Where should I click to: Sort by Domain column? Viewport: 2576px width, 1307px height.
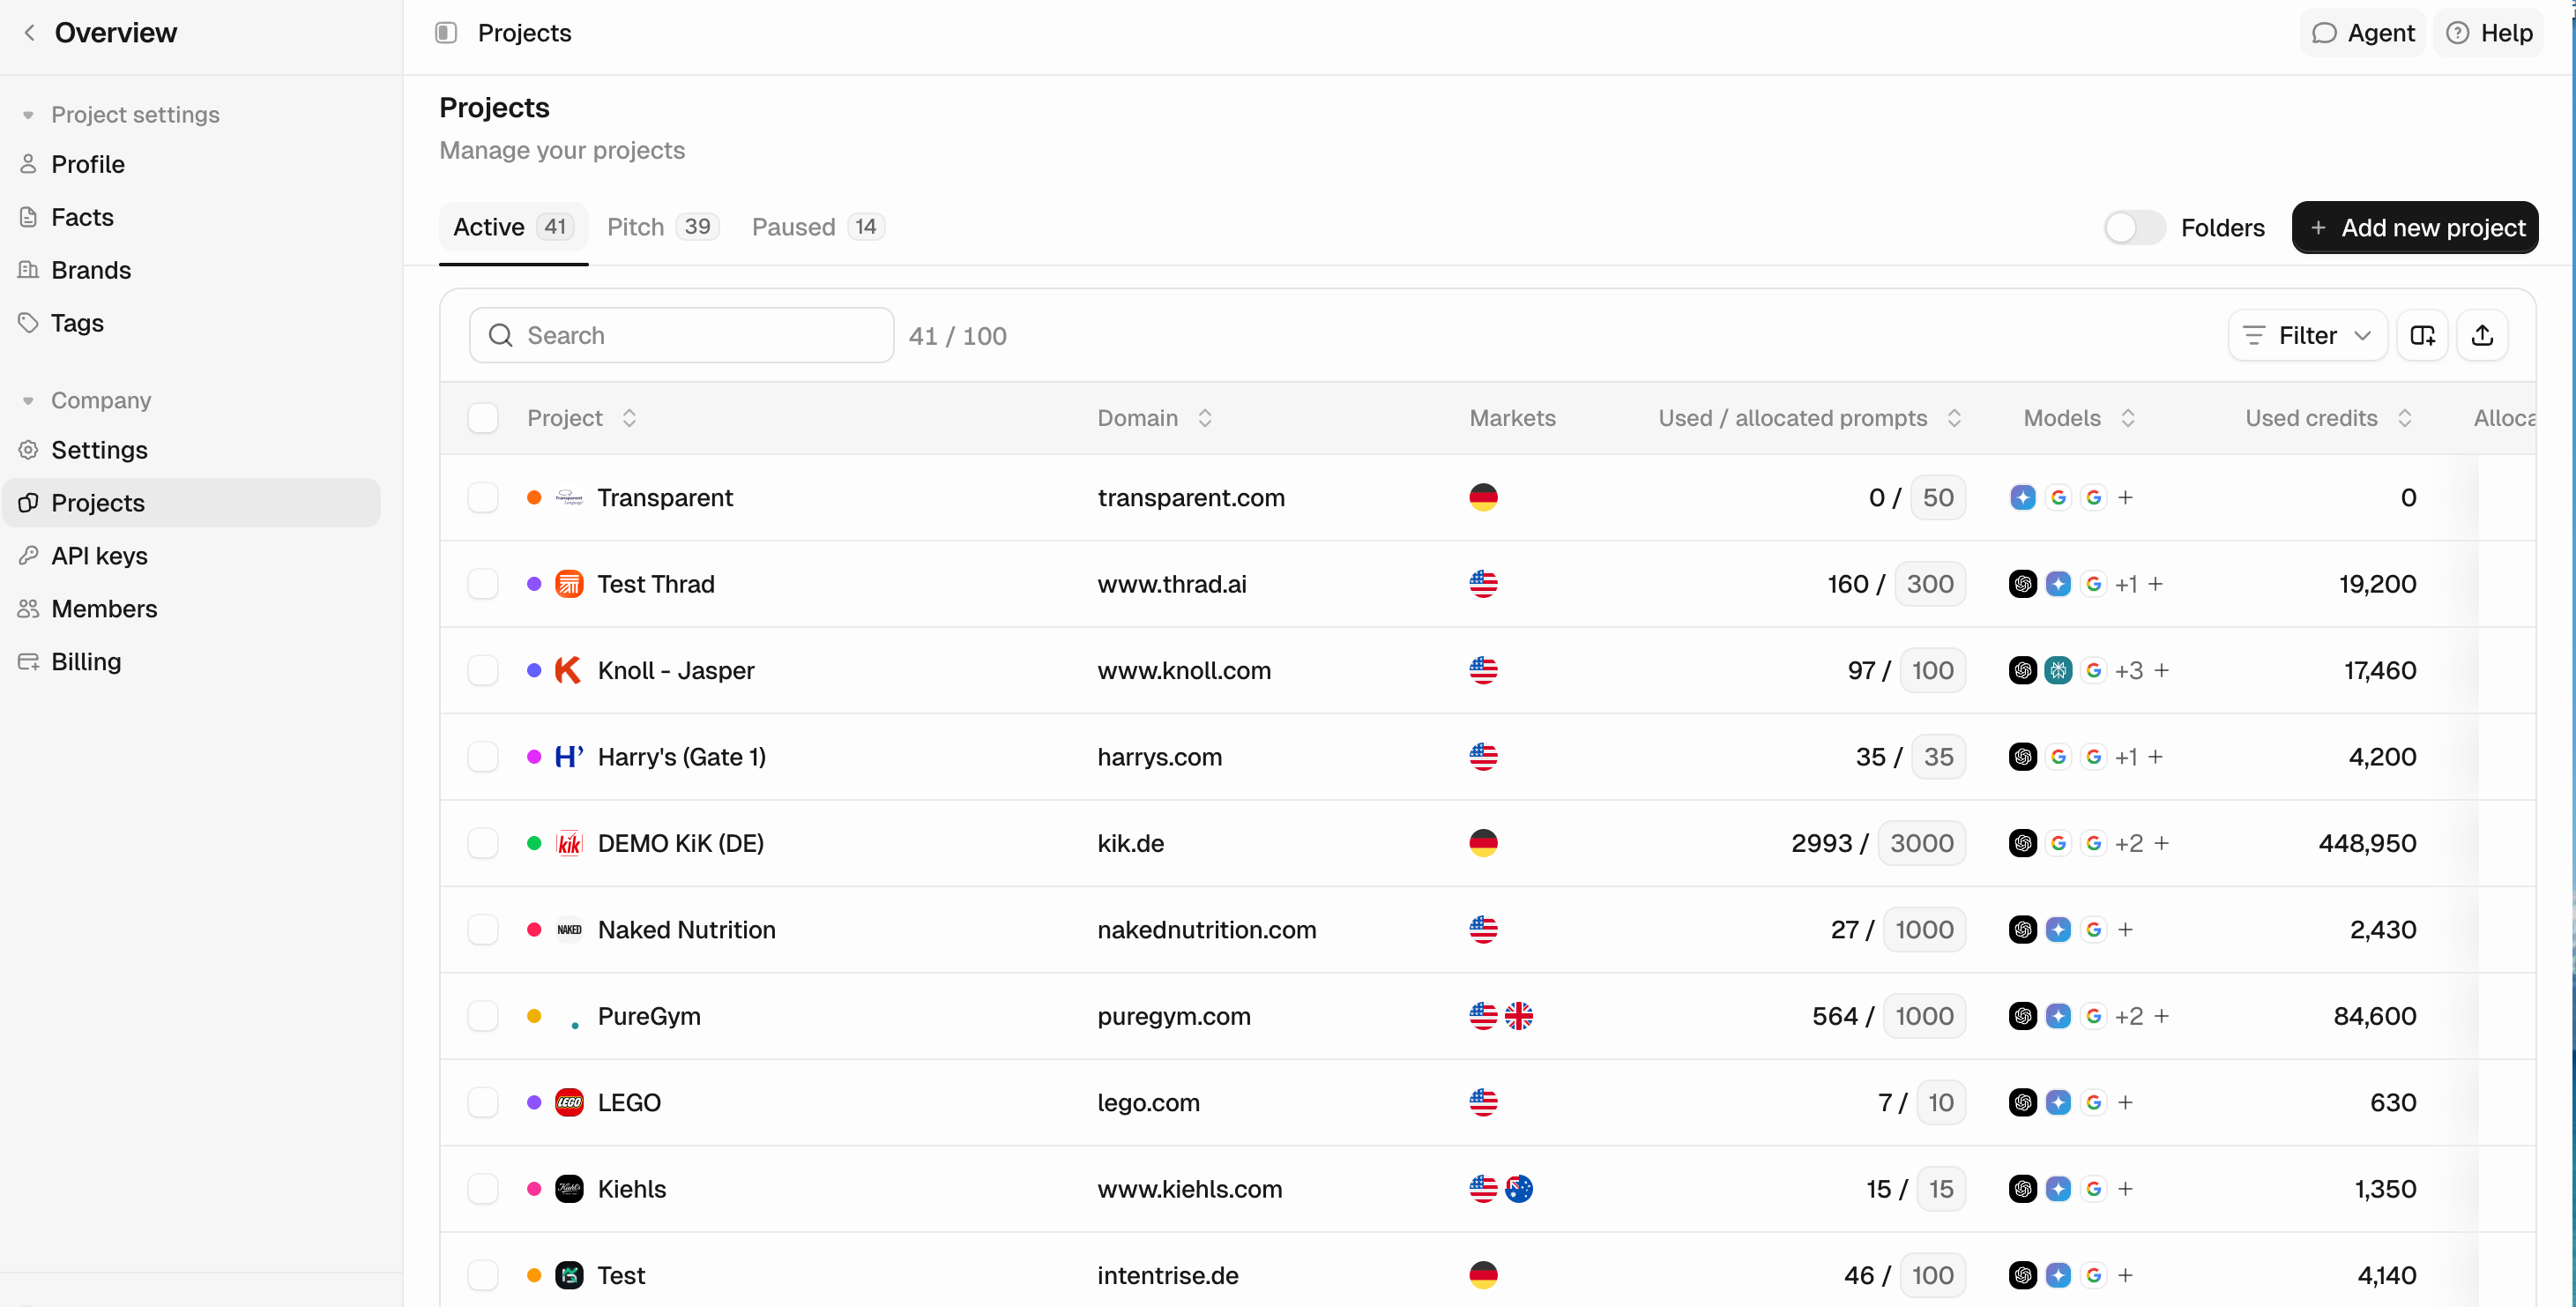tap(1205, 418)
